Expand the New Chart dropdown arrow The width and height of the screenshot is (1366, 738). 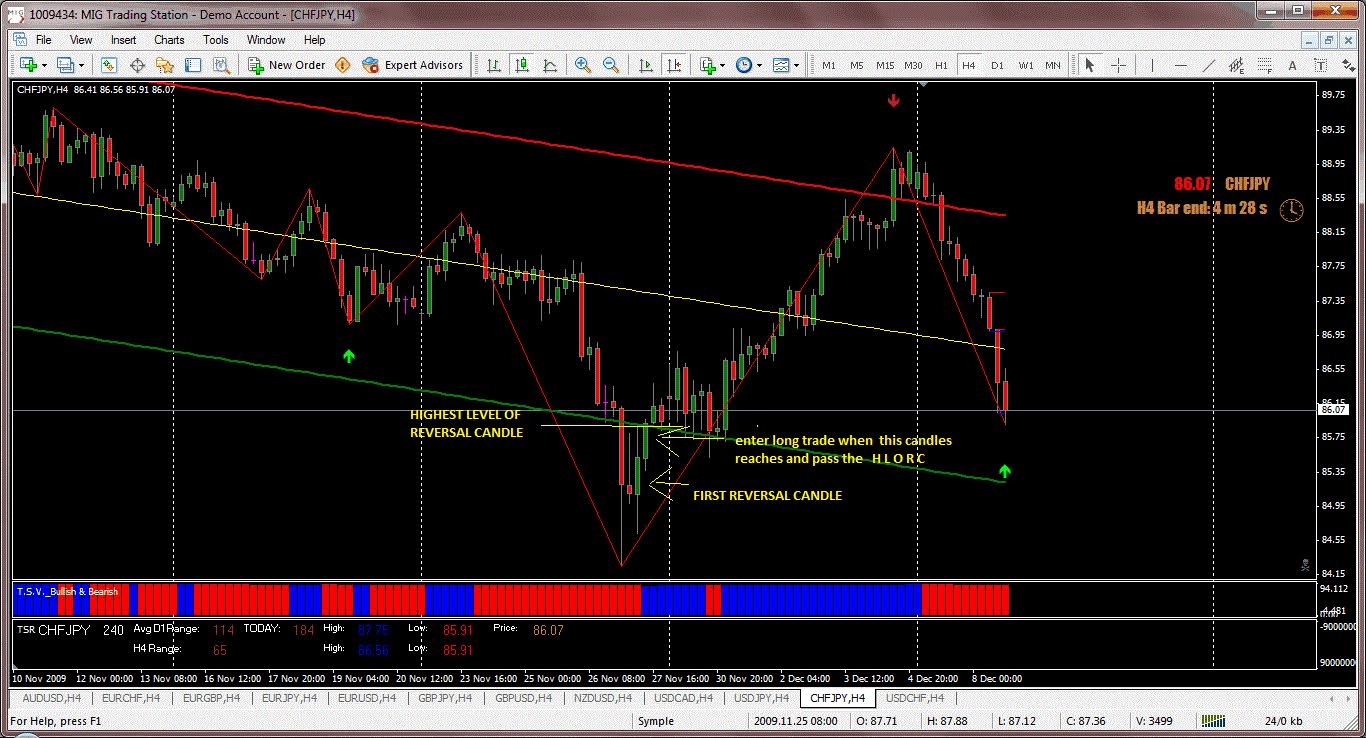pyautogui.click(x=43, y=65)
